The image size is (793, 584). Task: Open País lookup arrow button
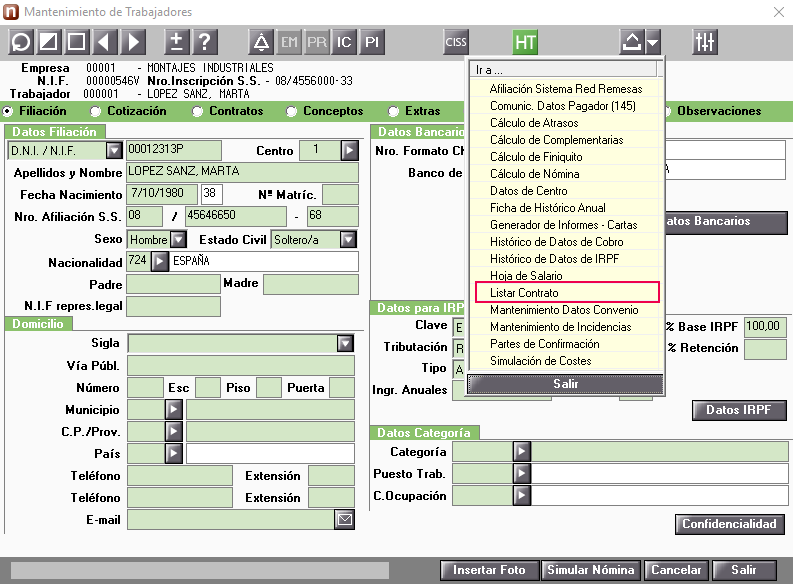[x=173, y=453]
